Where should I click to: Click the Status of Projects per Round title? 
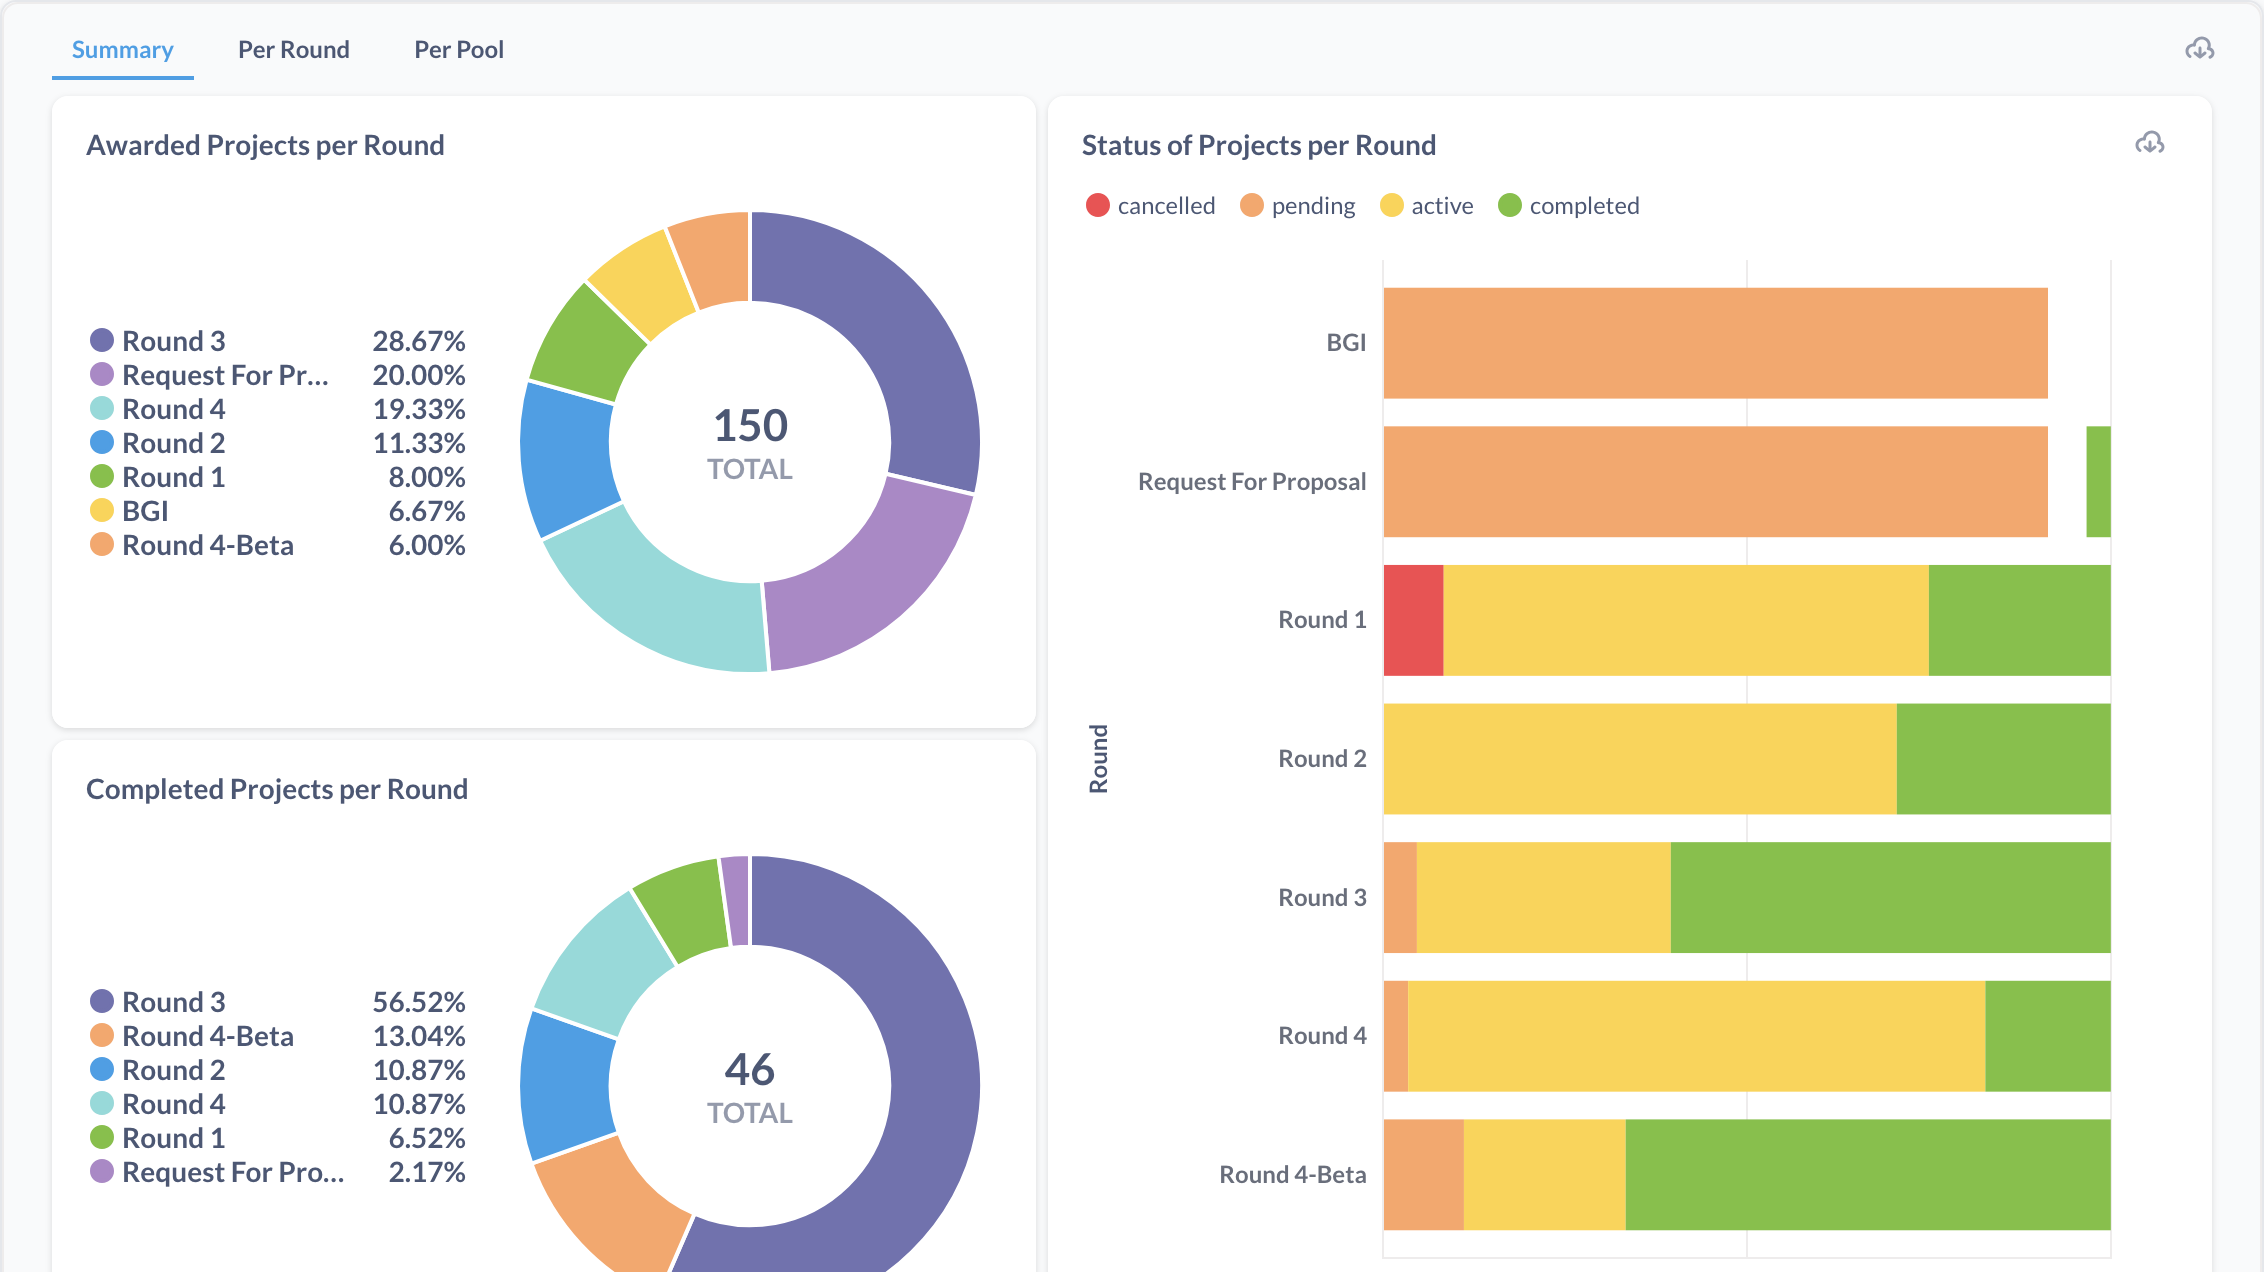tap(1259, 146)
